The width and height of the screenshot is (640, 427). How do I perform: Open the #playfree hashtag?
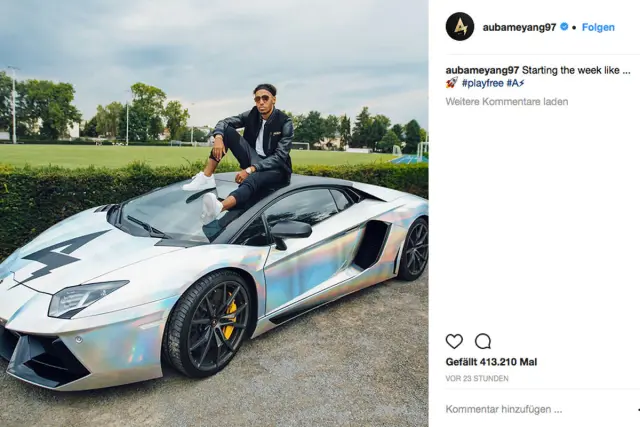482,83
